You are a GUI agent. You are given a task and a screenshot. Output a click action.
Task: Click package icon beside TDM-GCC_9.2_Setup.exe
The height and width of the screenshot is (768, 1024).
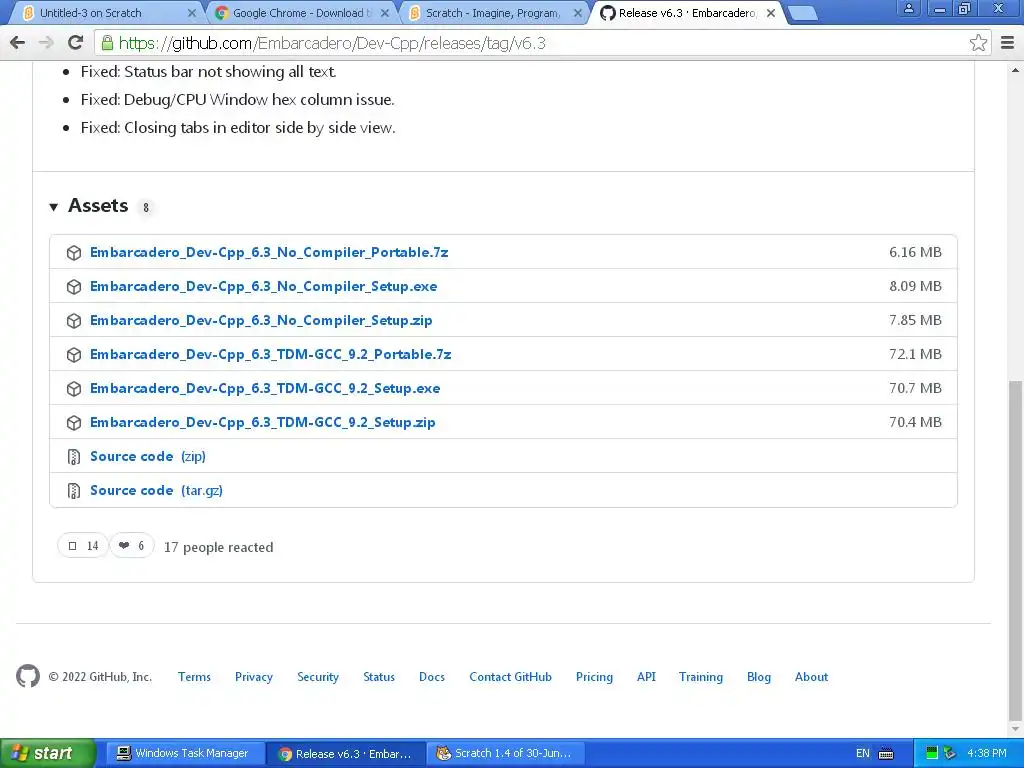[x=74, y=389]
